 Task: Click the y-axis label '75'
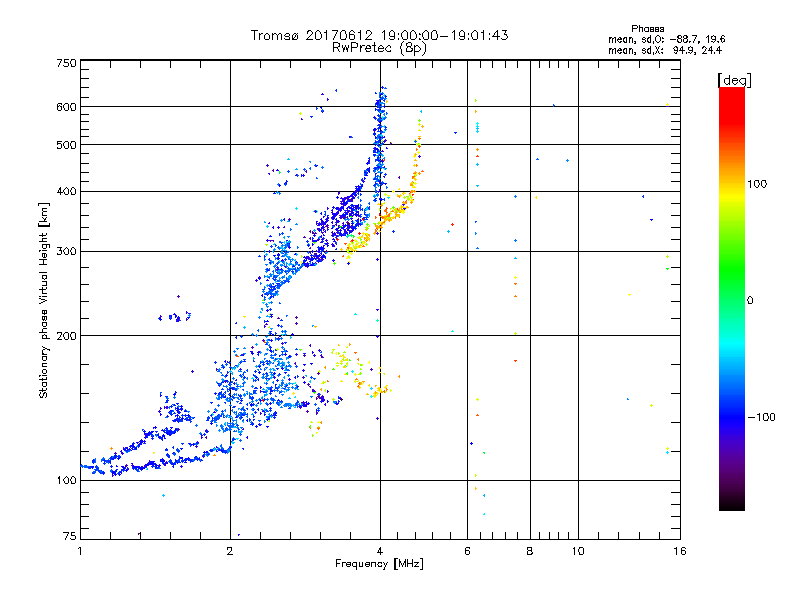tap(70, 536)
